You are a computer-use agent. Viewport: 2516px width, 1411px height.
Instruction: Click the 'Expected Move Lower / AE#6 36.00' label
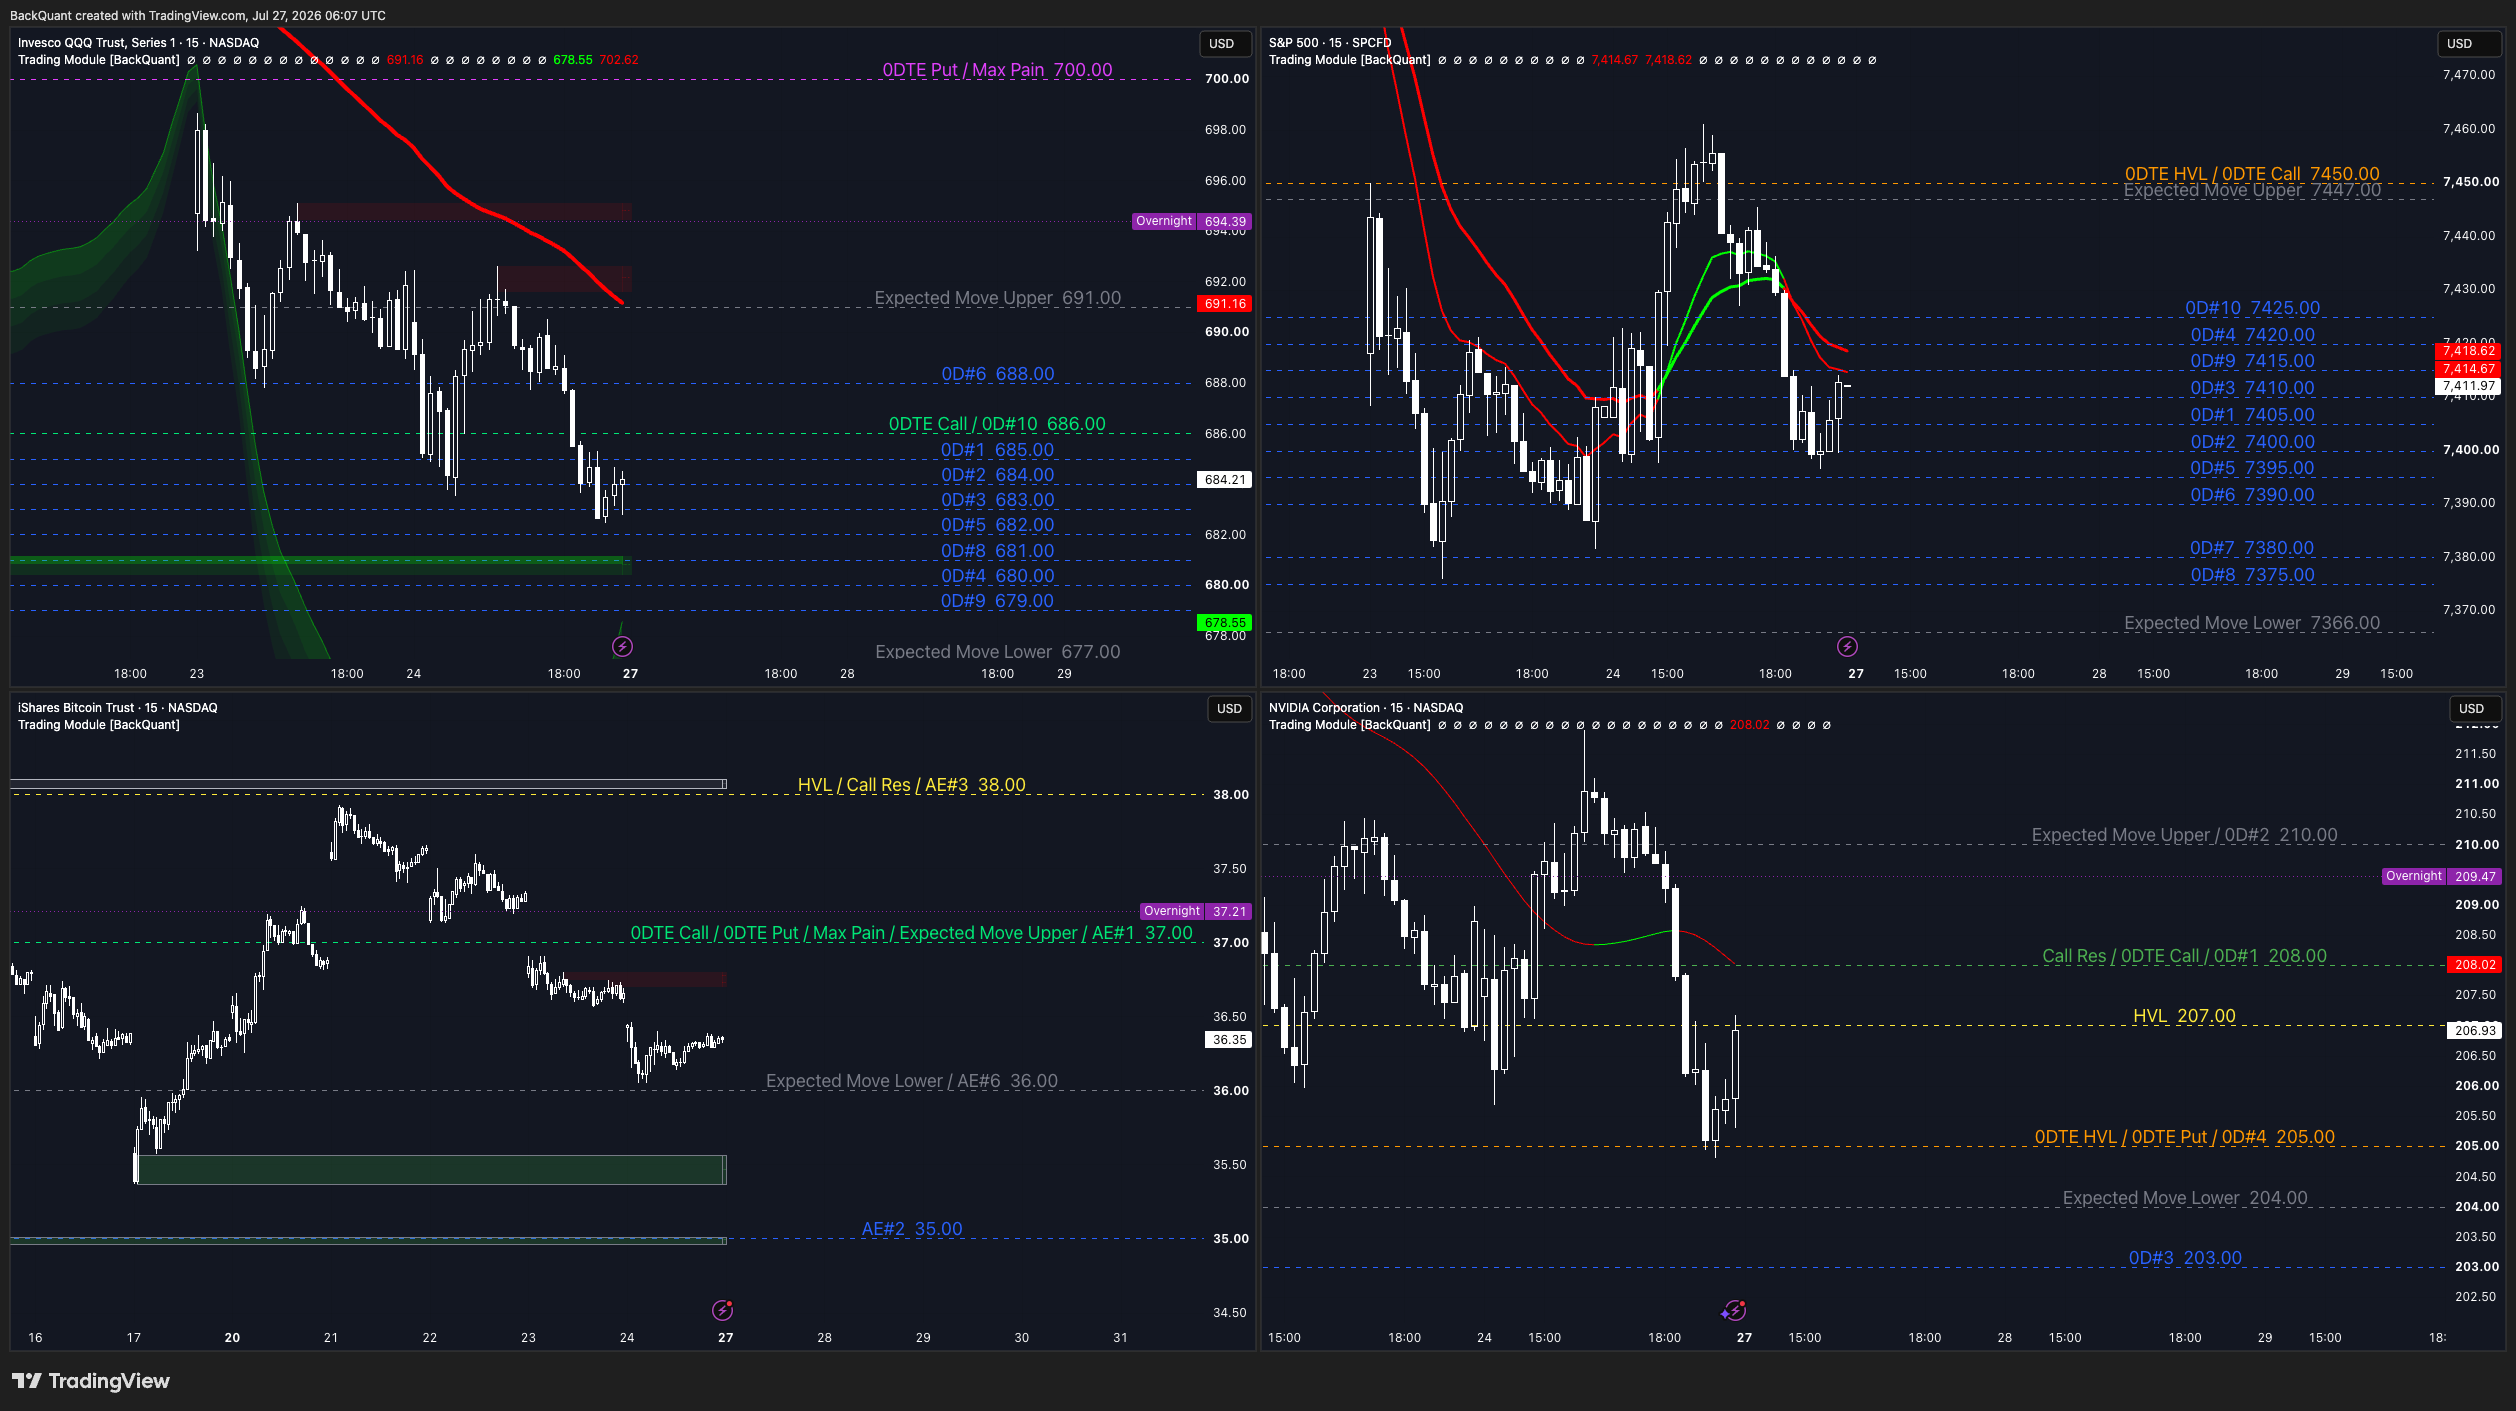click(911, 1081)
